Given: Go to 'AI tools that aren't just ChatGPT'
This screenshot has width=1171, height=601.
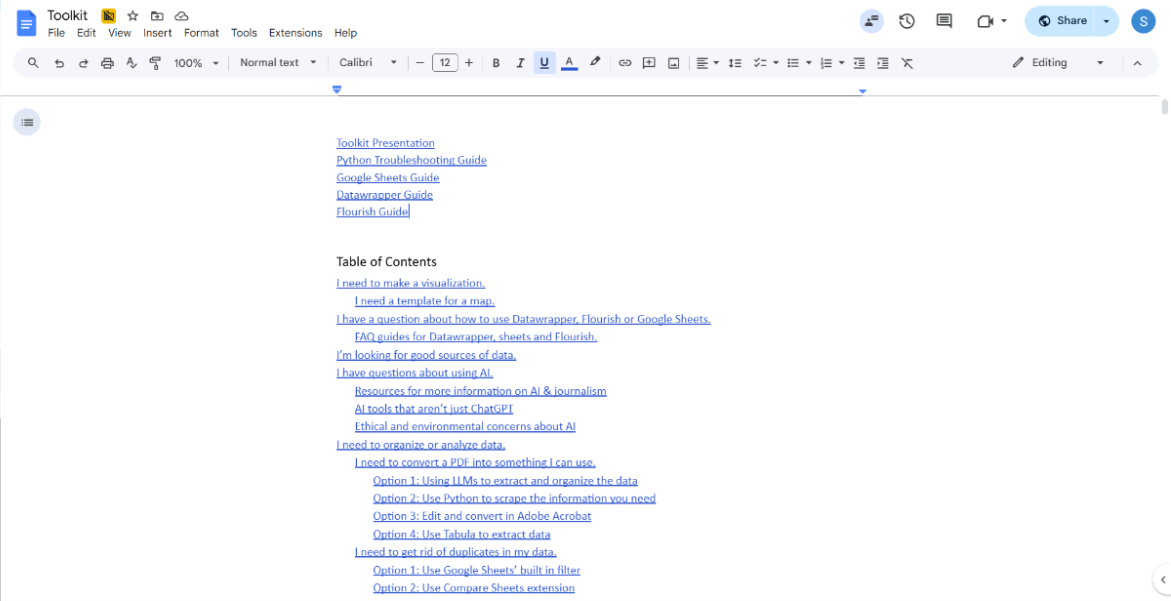Looking at the screenshot, I should (x=434, y=408).
